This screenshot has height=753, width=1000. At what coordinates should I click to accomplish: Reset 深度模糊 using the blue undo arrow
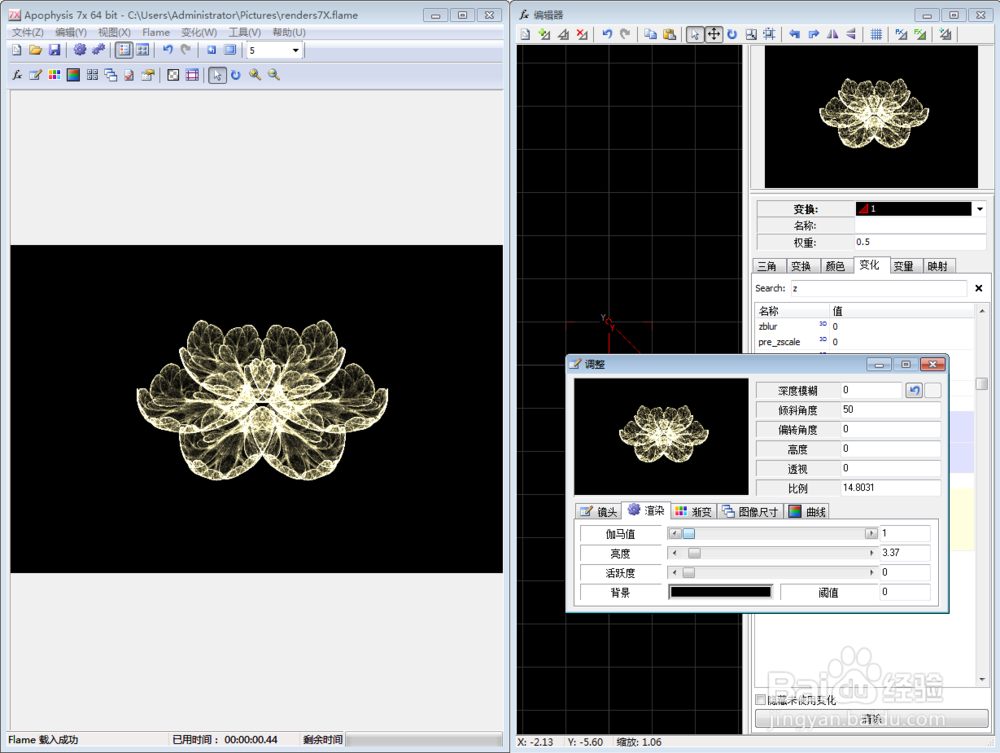coord(913,390)
